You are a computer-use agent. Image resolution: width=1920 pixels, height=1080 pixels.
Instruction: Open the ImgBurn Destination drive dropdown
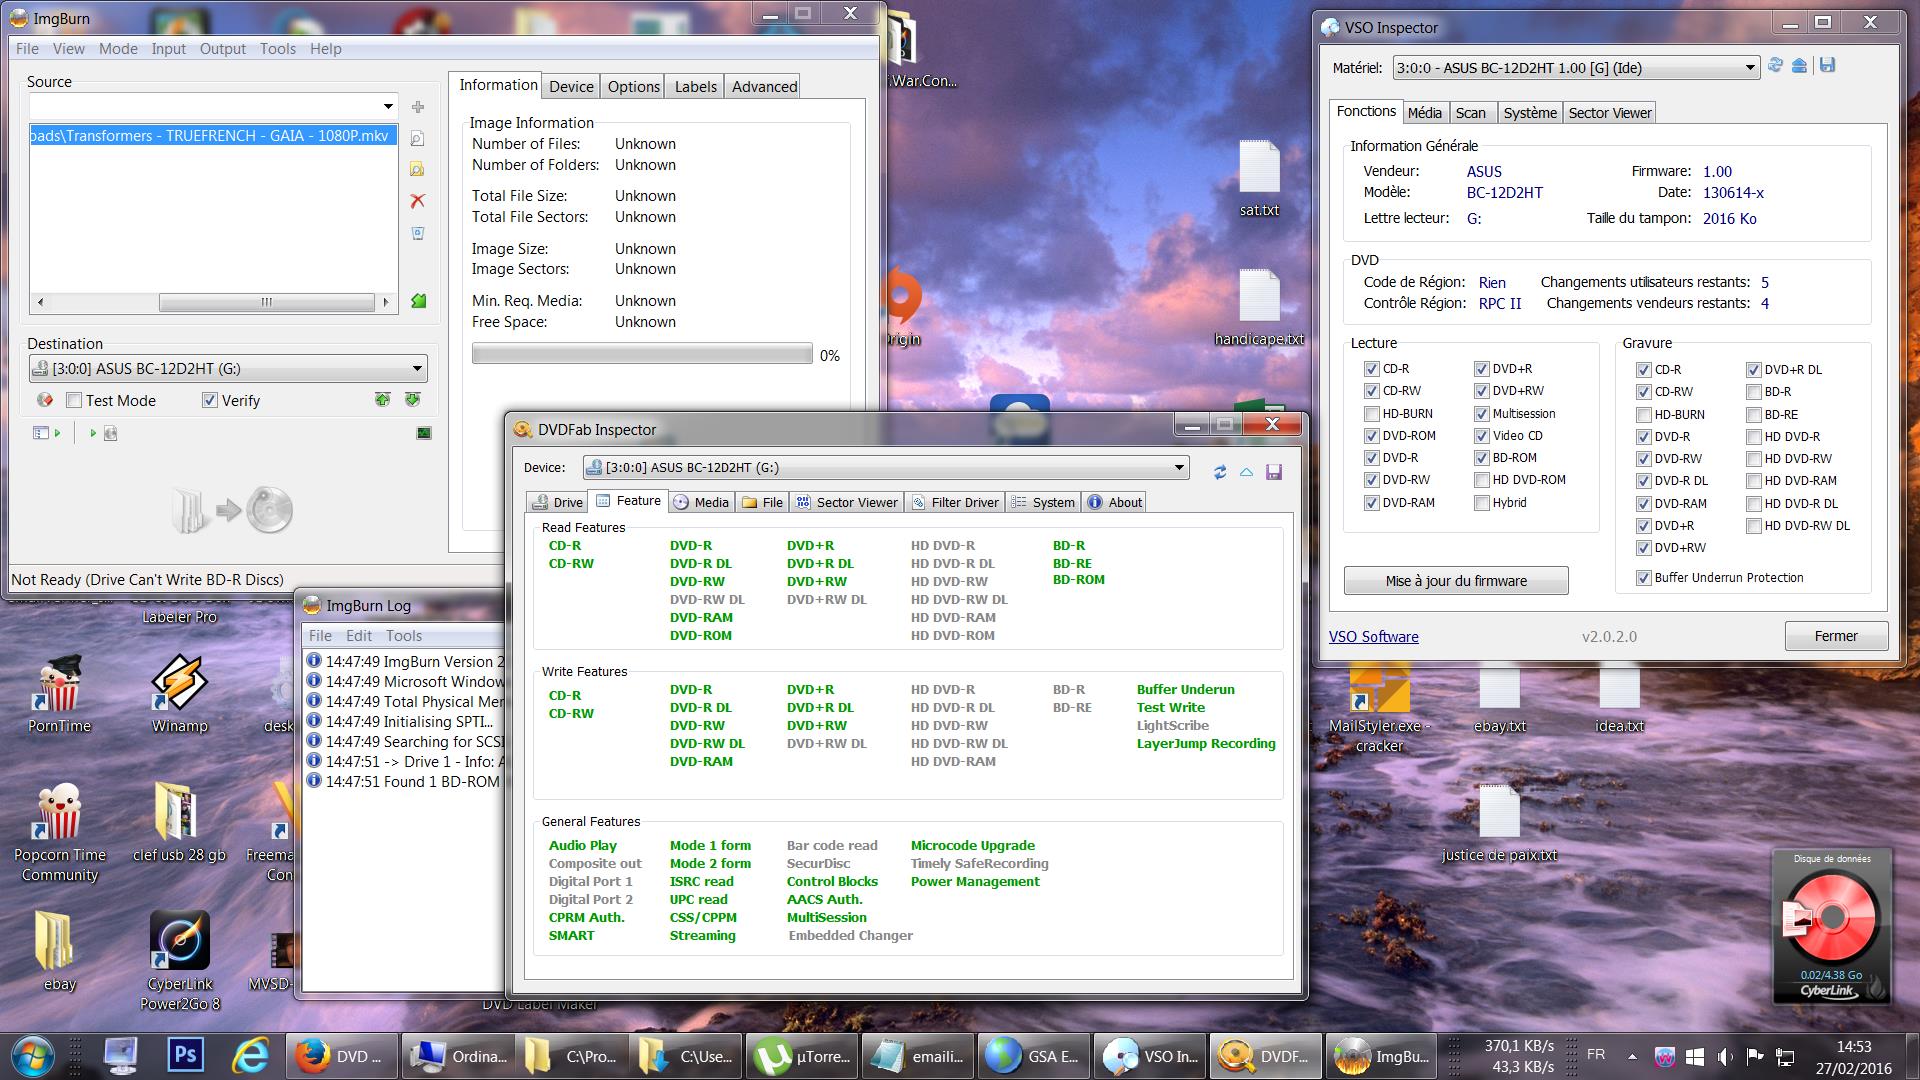click(417, 369)
